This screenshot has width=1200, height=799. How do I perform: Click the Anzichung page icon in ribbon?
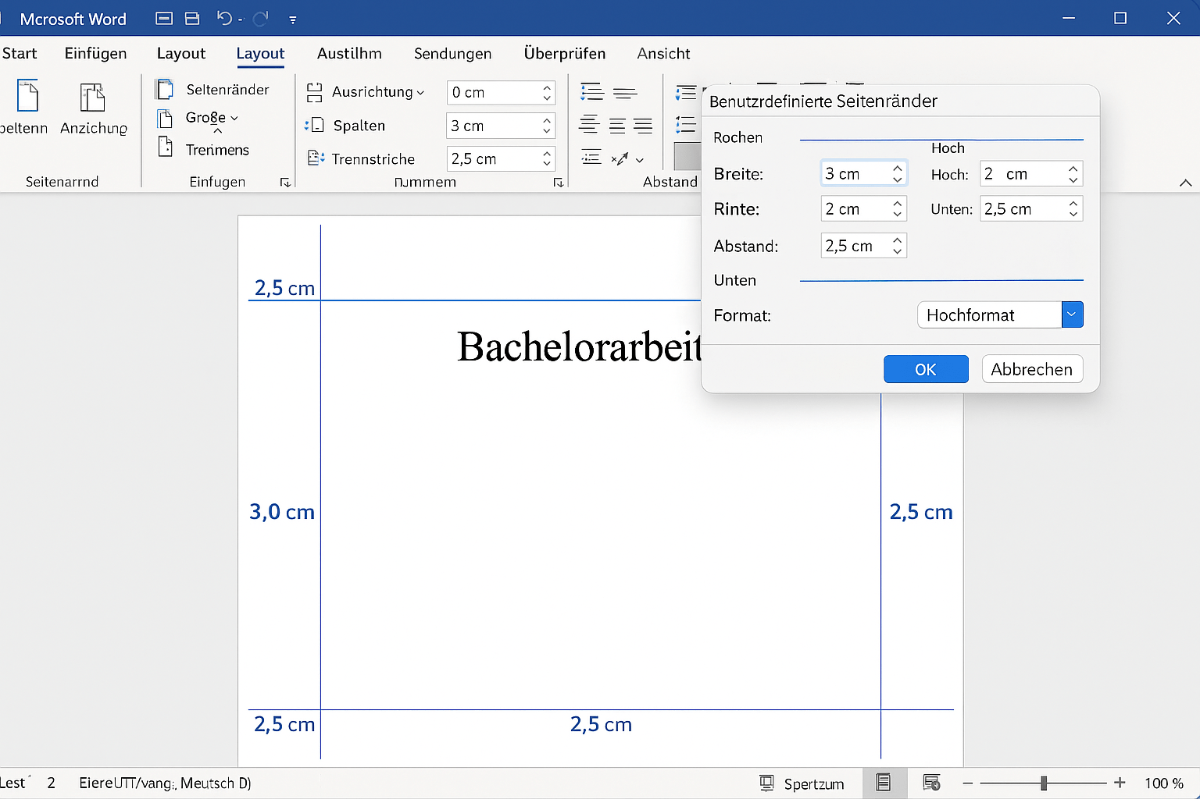[93, 98]
